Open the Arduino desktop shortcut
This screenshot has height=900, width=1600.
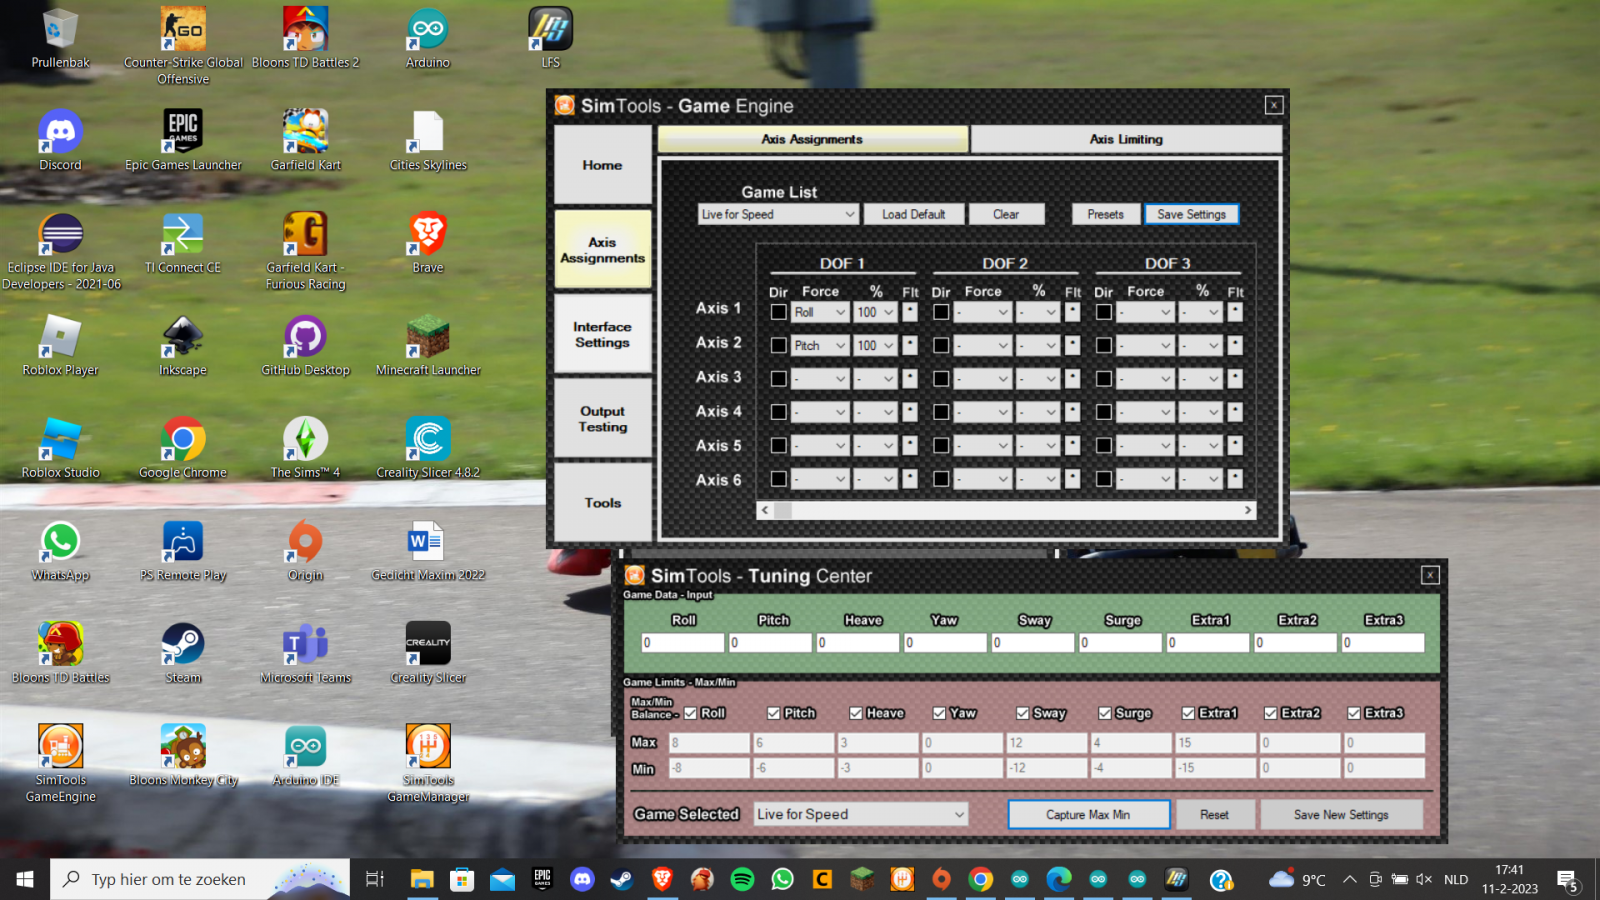coord(428,37)
